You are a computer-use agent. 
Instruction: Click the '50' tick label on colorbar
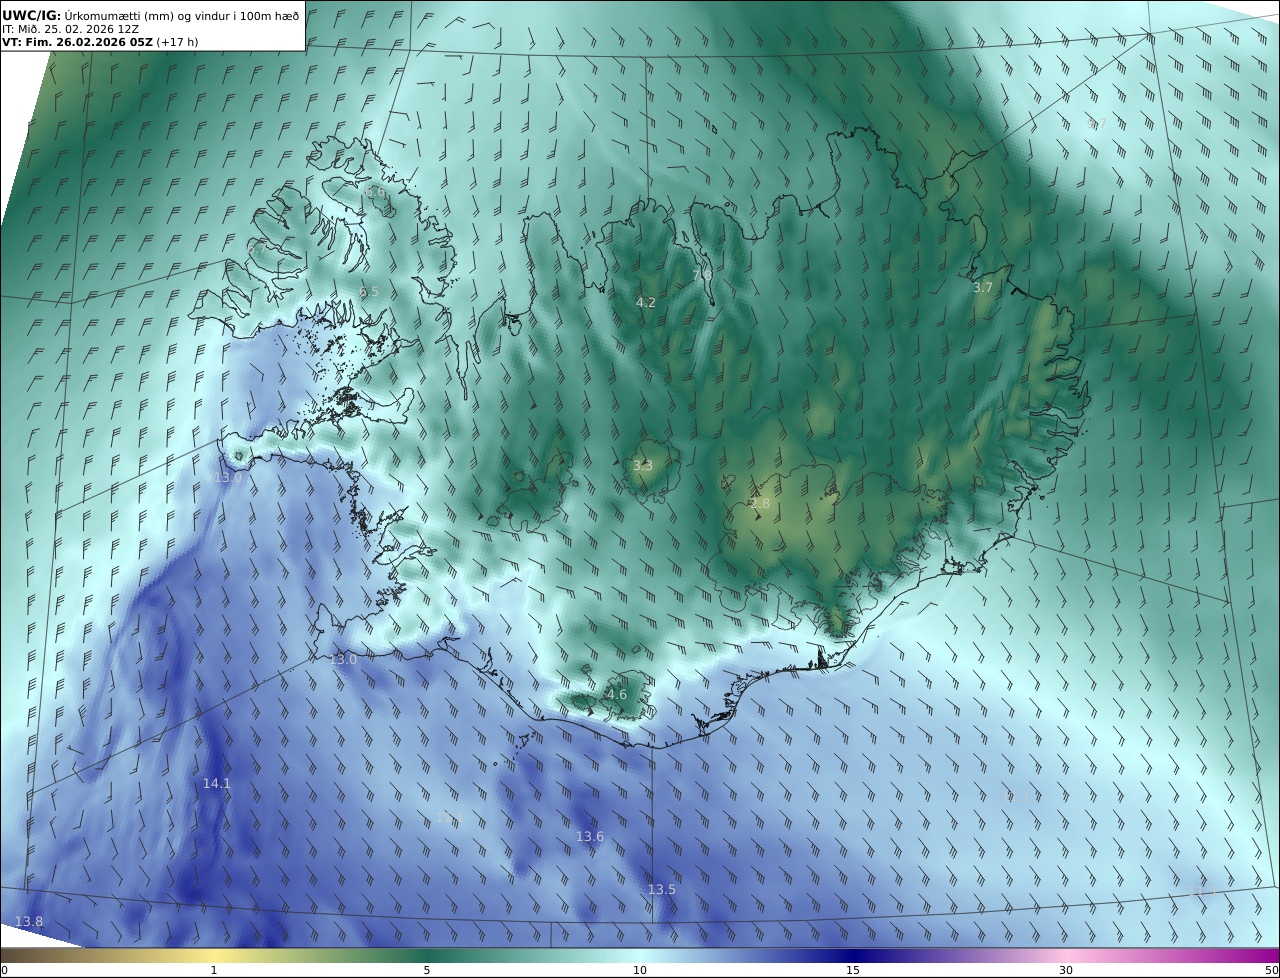[x=1272, y=970]
